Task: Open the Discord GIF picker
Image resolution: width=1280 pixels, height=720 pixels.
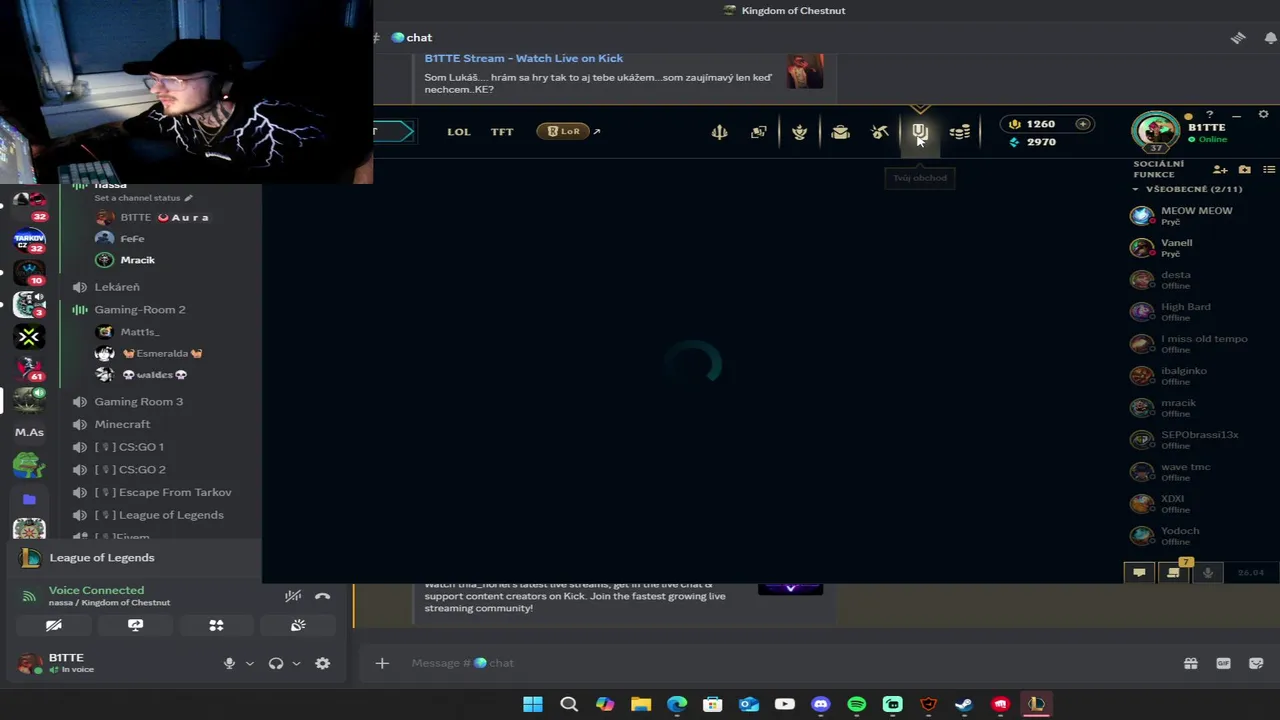Action: [1223, 663]
